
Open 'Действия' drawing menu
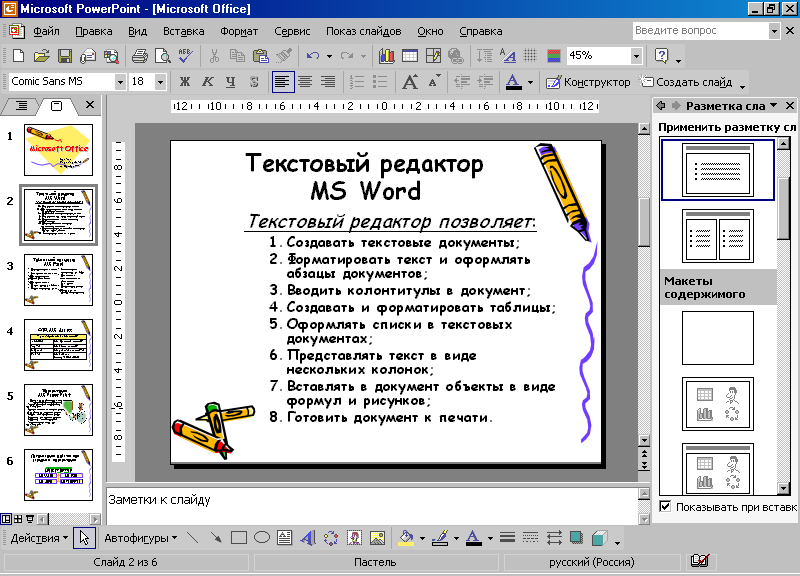point(39,538)
